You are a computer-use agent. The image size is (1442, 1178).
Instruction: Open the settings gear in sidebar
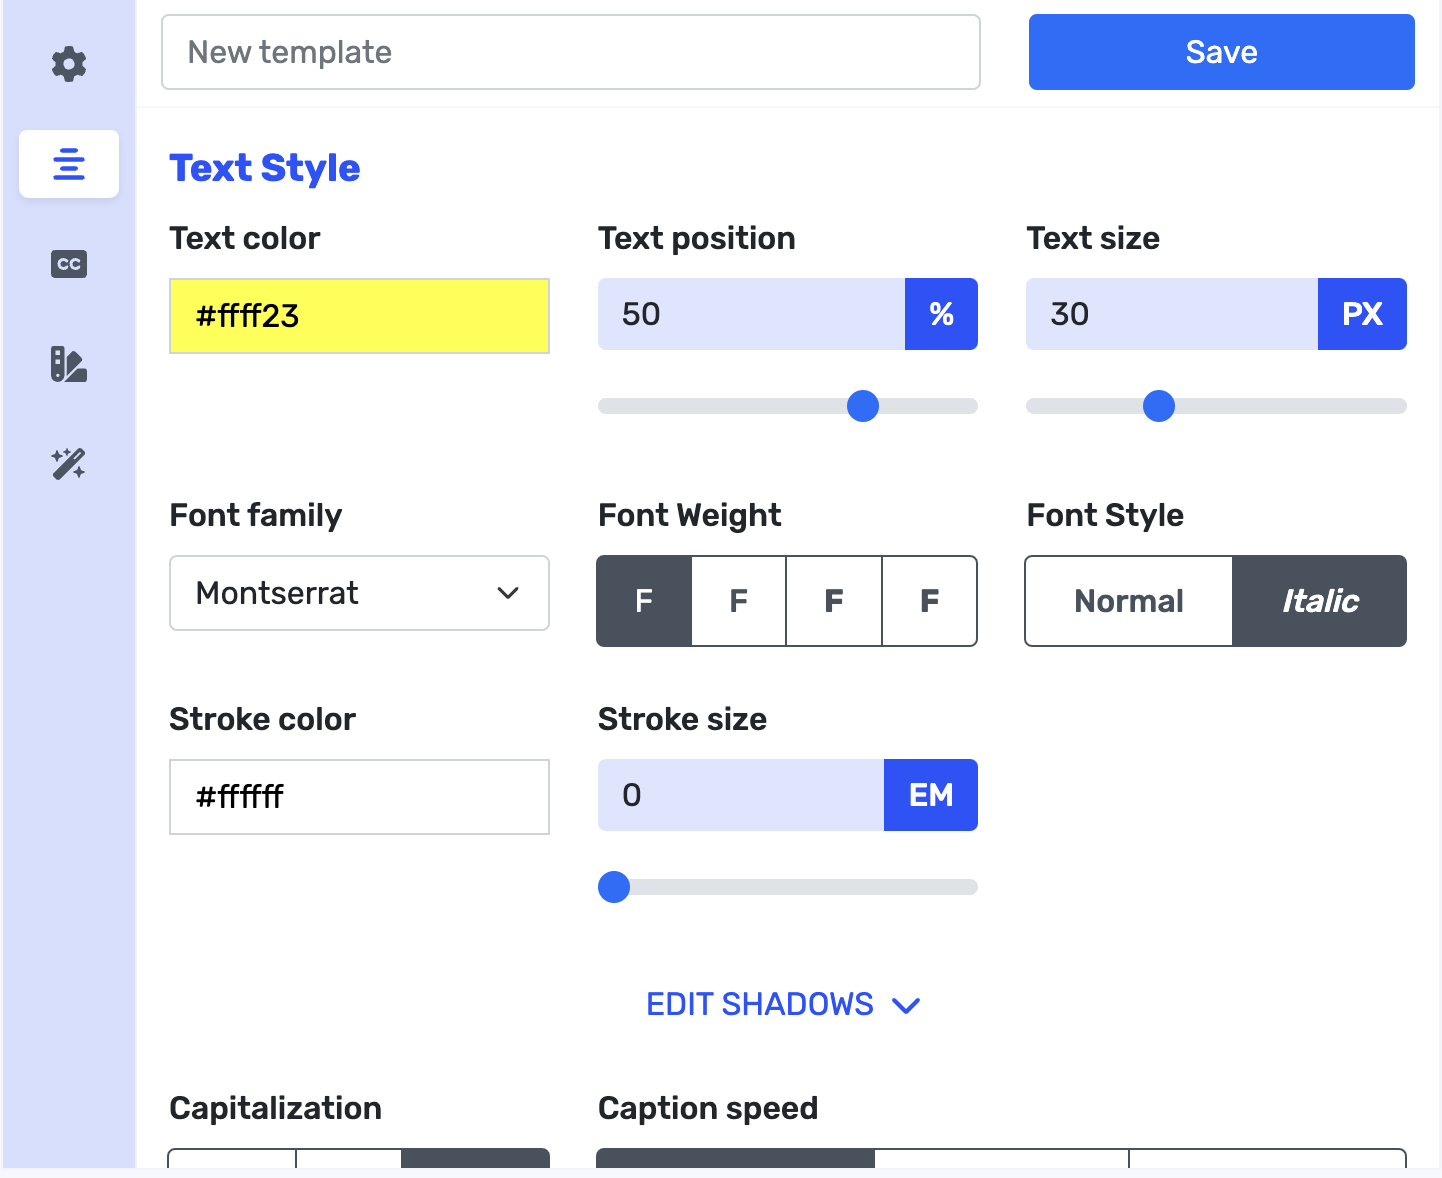[x=69, y=64]
